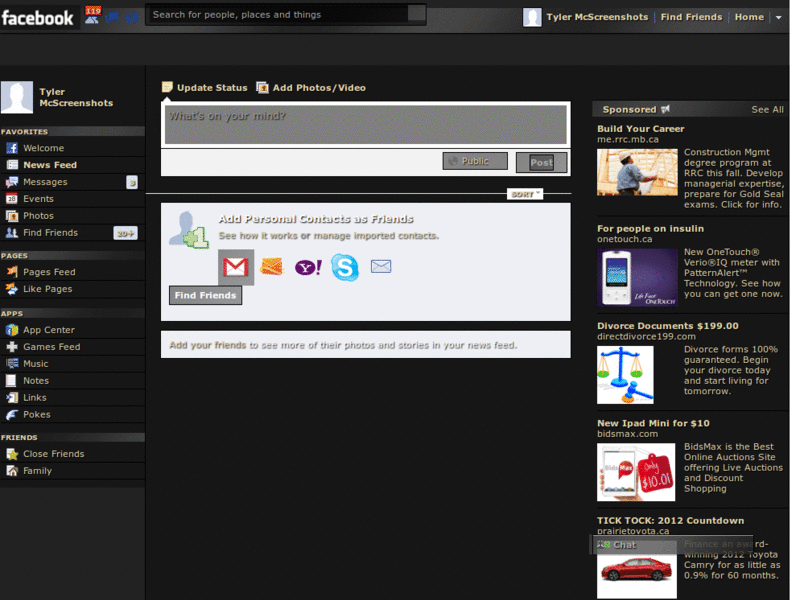The height and width of the screenshot is (600, 800).
Task: Click the facebook logo
Action: [x=38, y=18]
